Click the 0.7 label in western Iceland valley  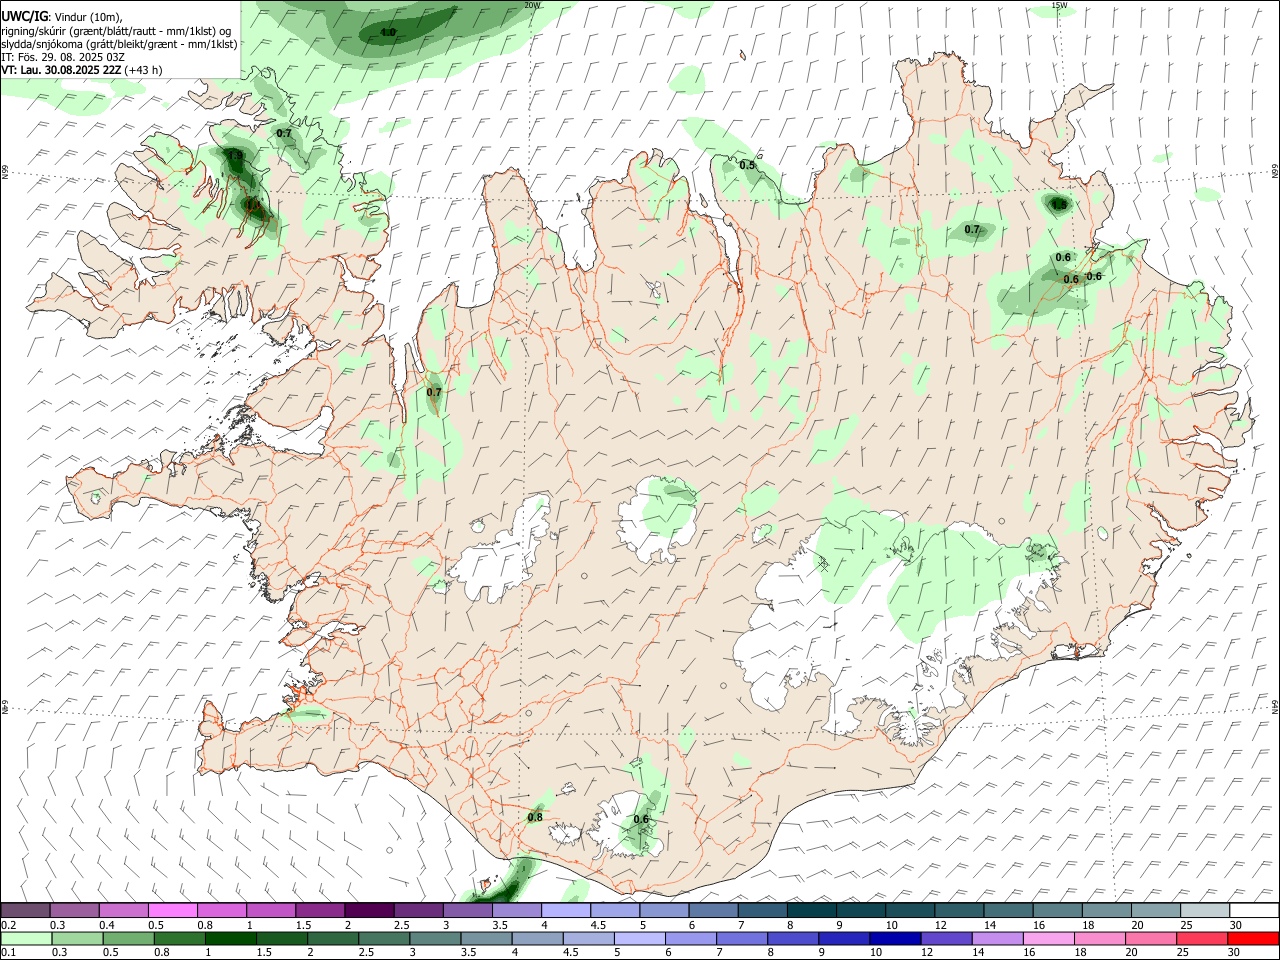(434, 392)
